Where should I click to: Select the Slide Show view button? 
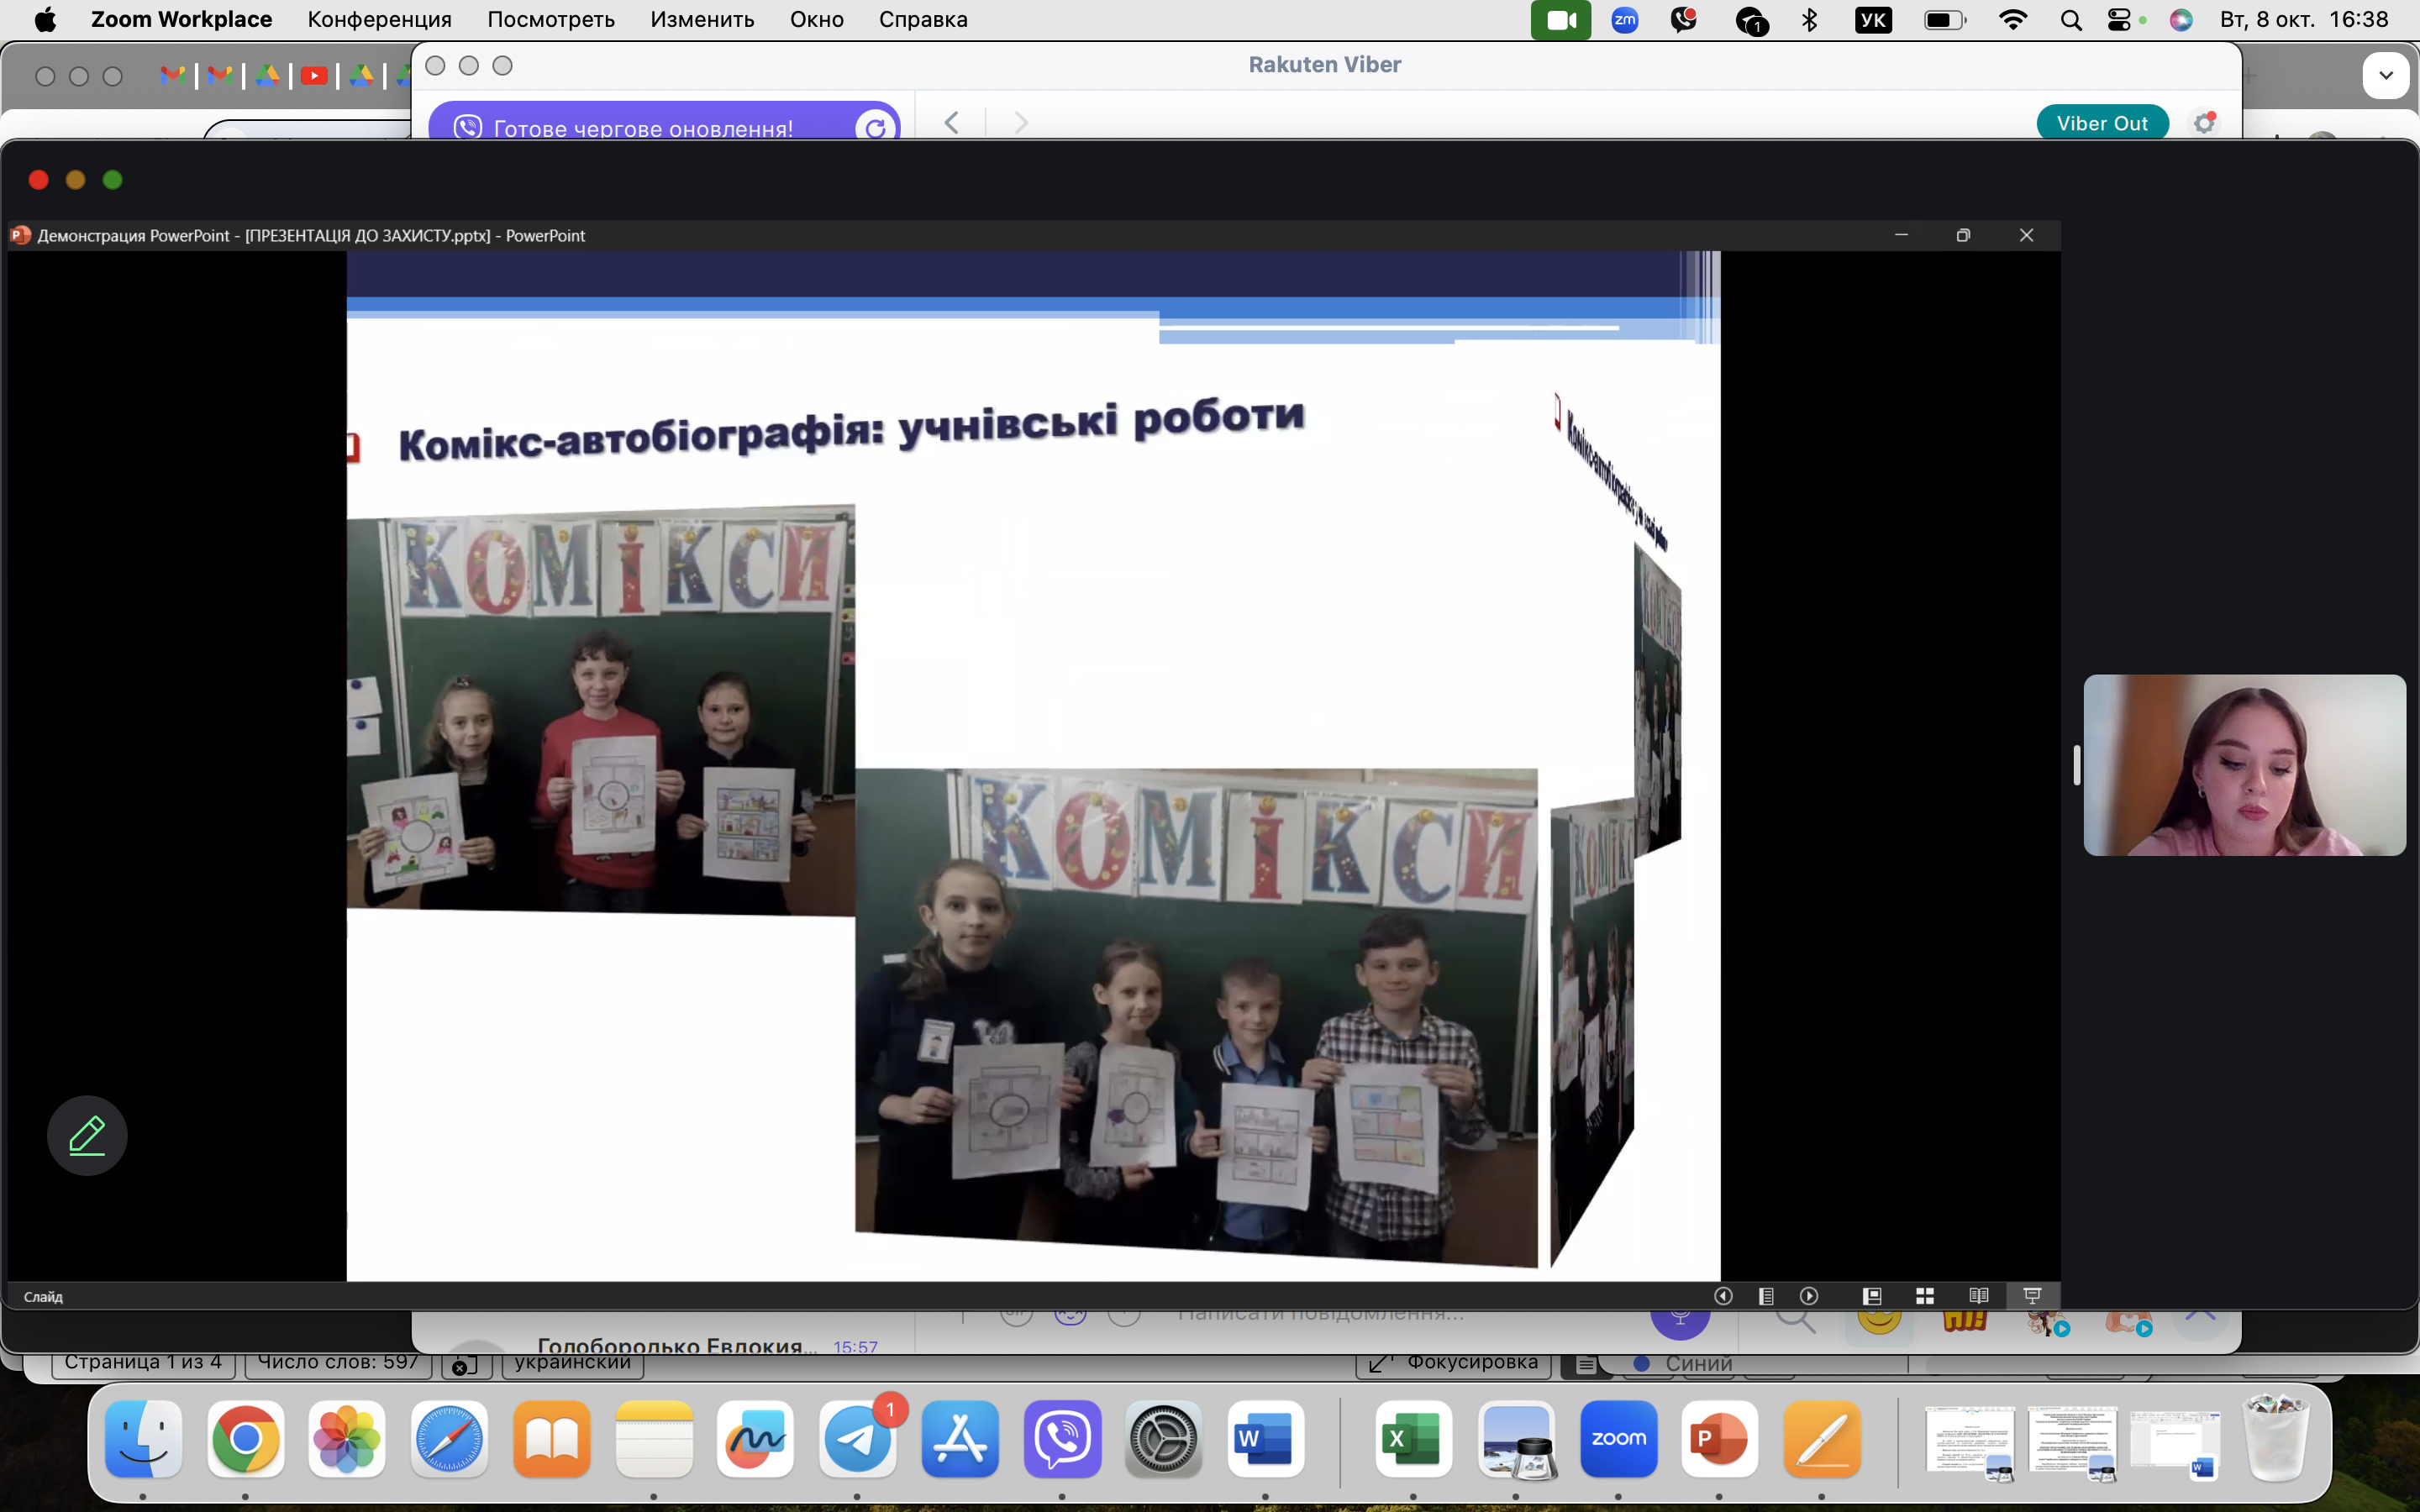(2032, 1296)
